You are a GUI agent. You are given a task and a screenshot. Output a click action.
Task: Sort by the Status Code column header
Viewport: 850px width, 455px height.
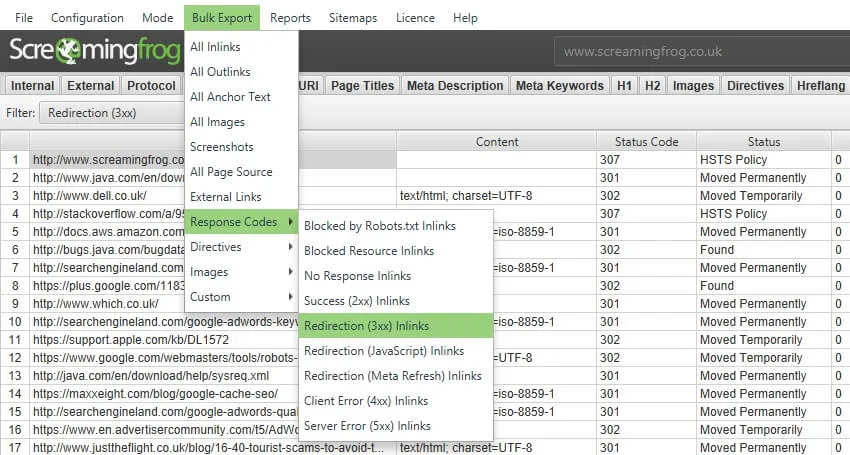tap(646, 141)
